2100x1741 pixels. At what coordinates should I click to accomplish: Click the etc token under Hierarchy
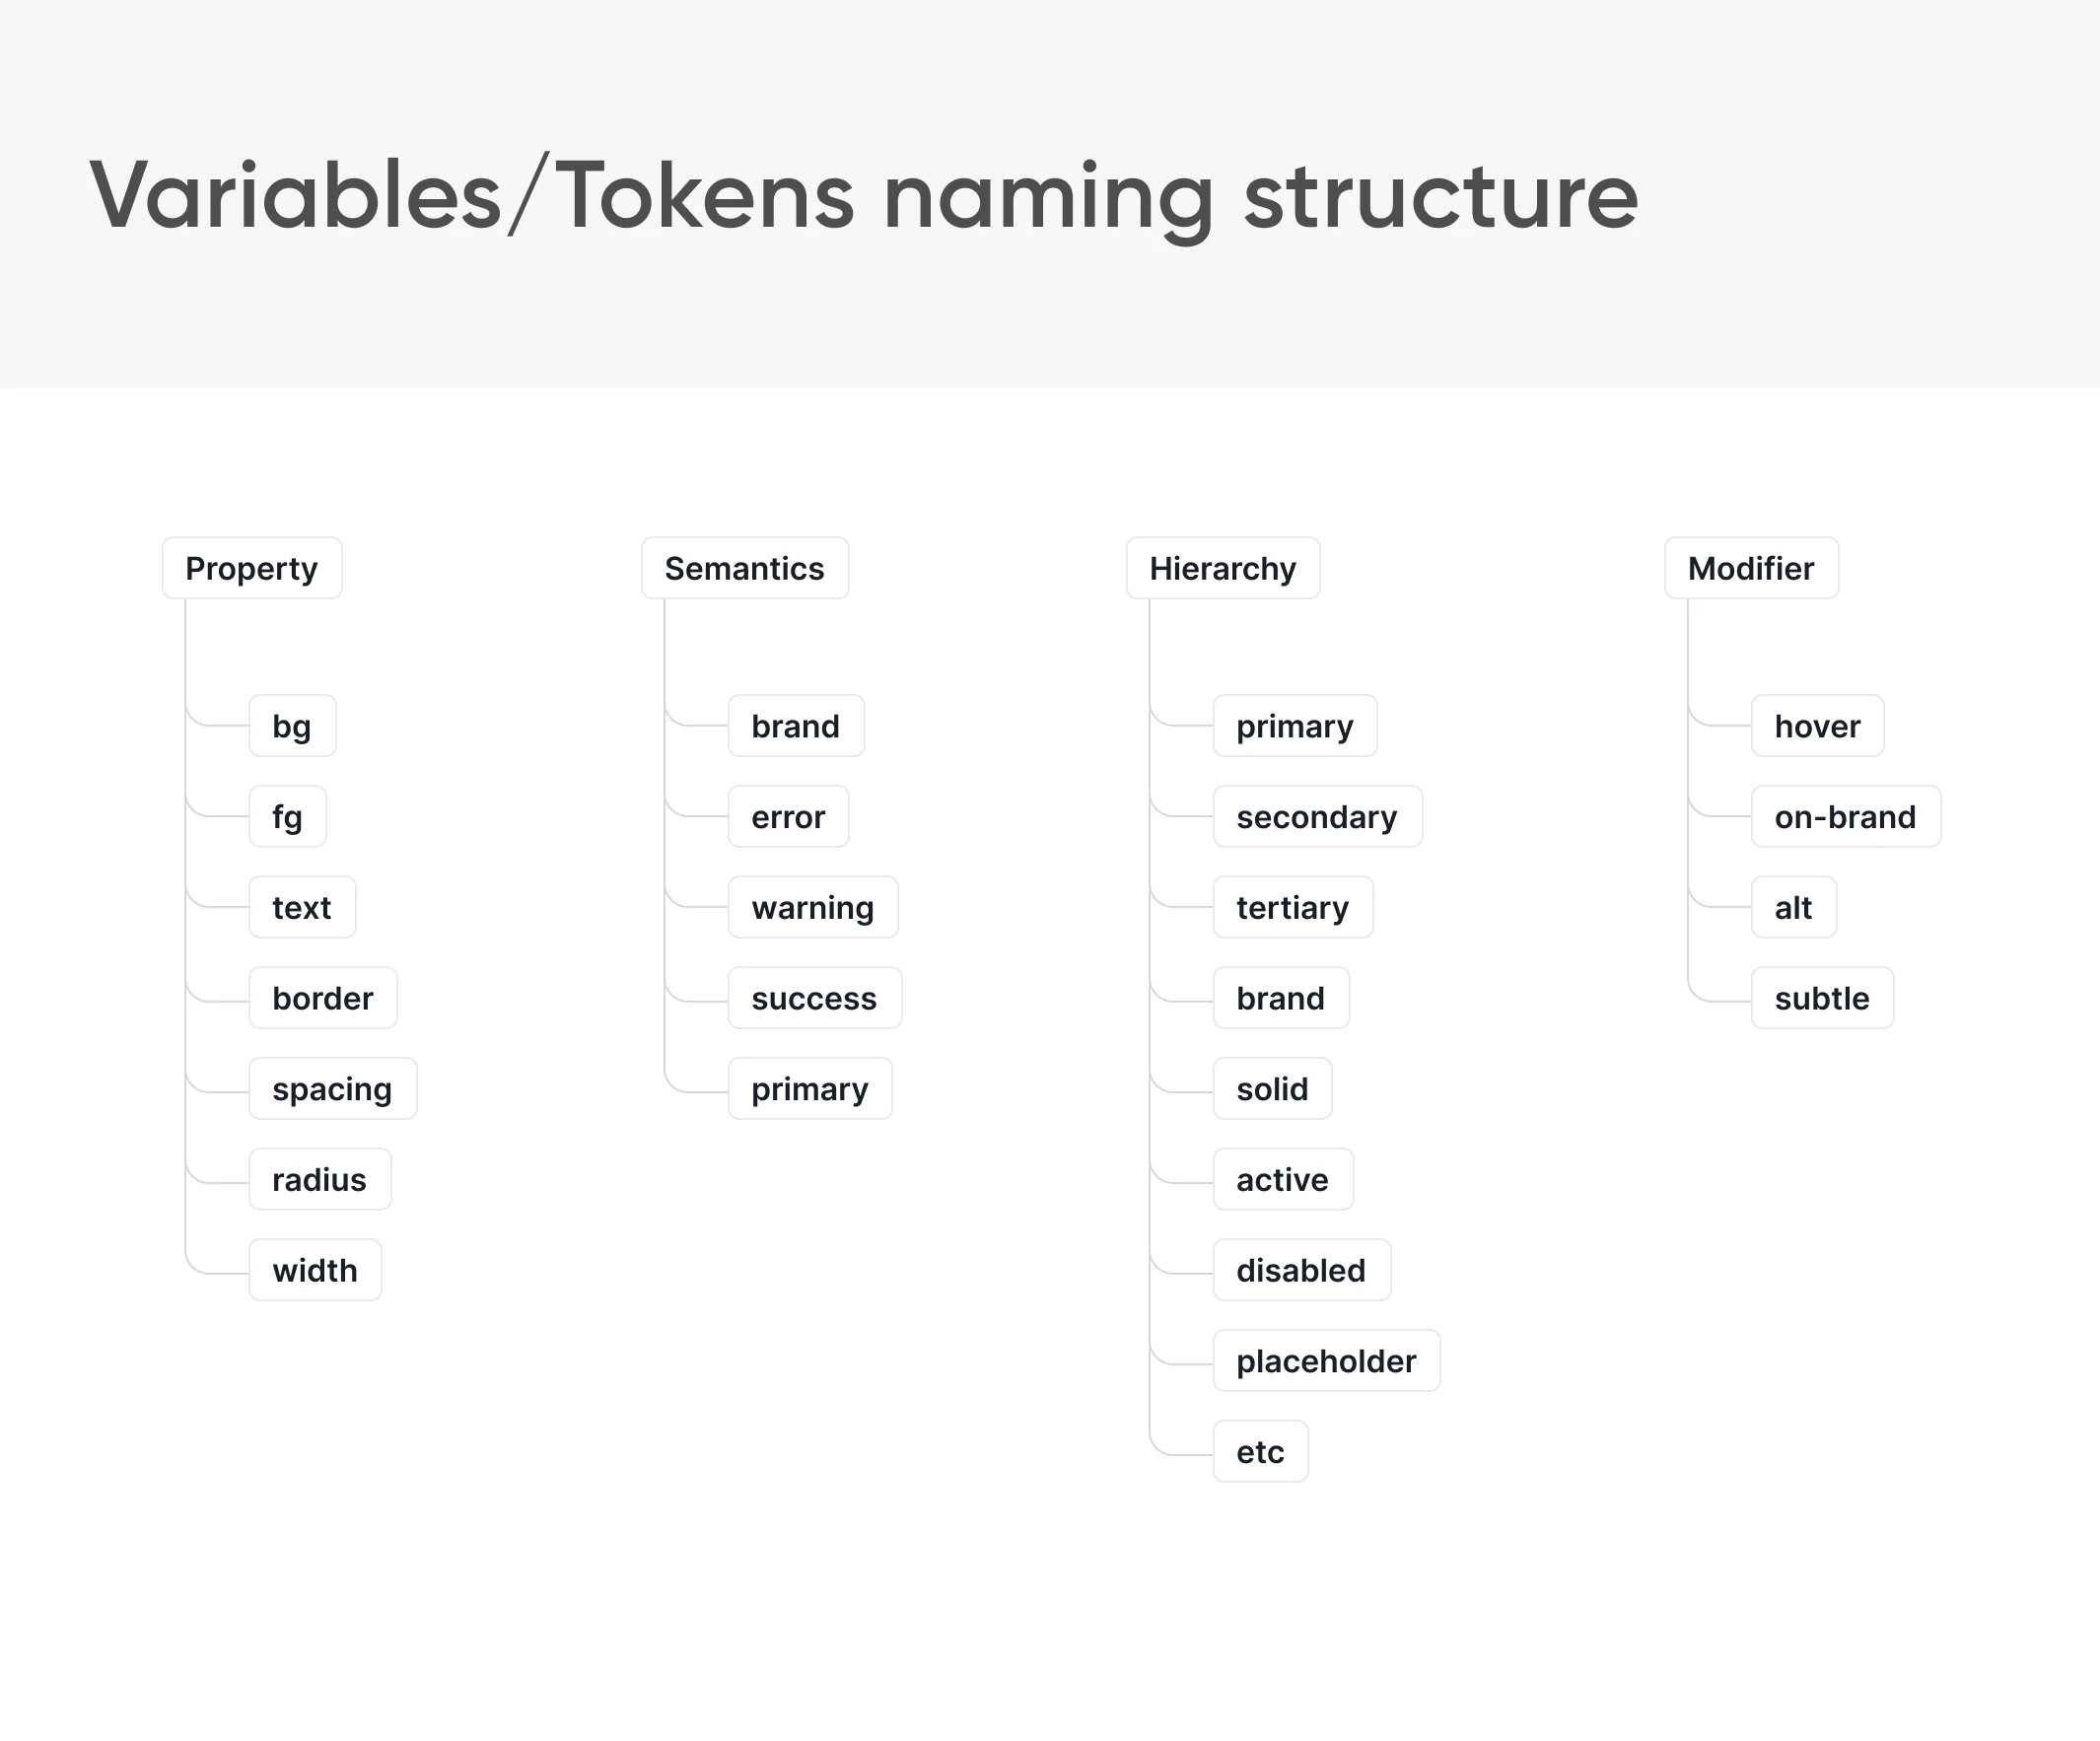tap(1260, 1452)
